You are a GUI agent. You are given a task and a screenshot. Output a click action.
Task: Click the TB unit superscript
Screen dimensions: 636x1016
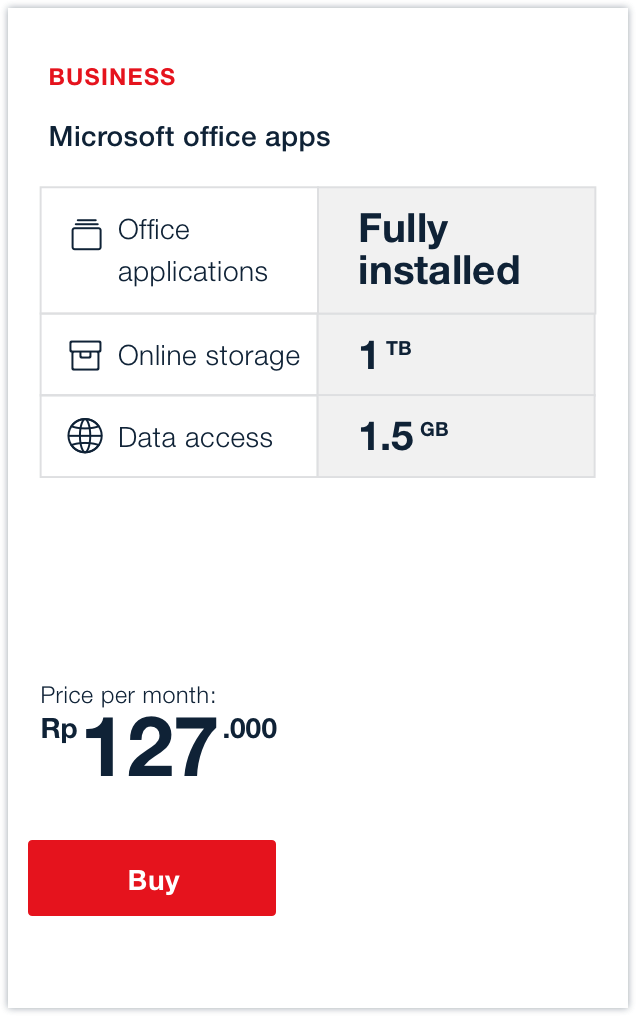coord(398,348)
